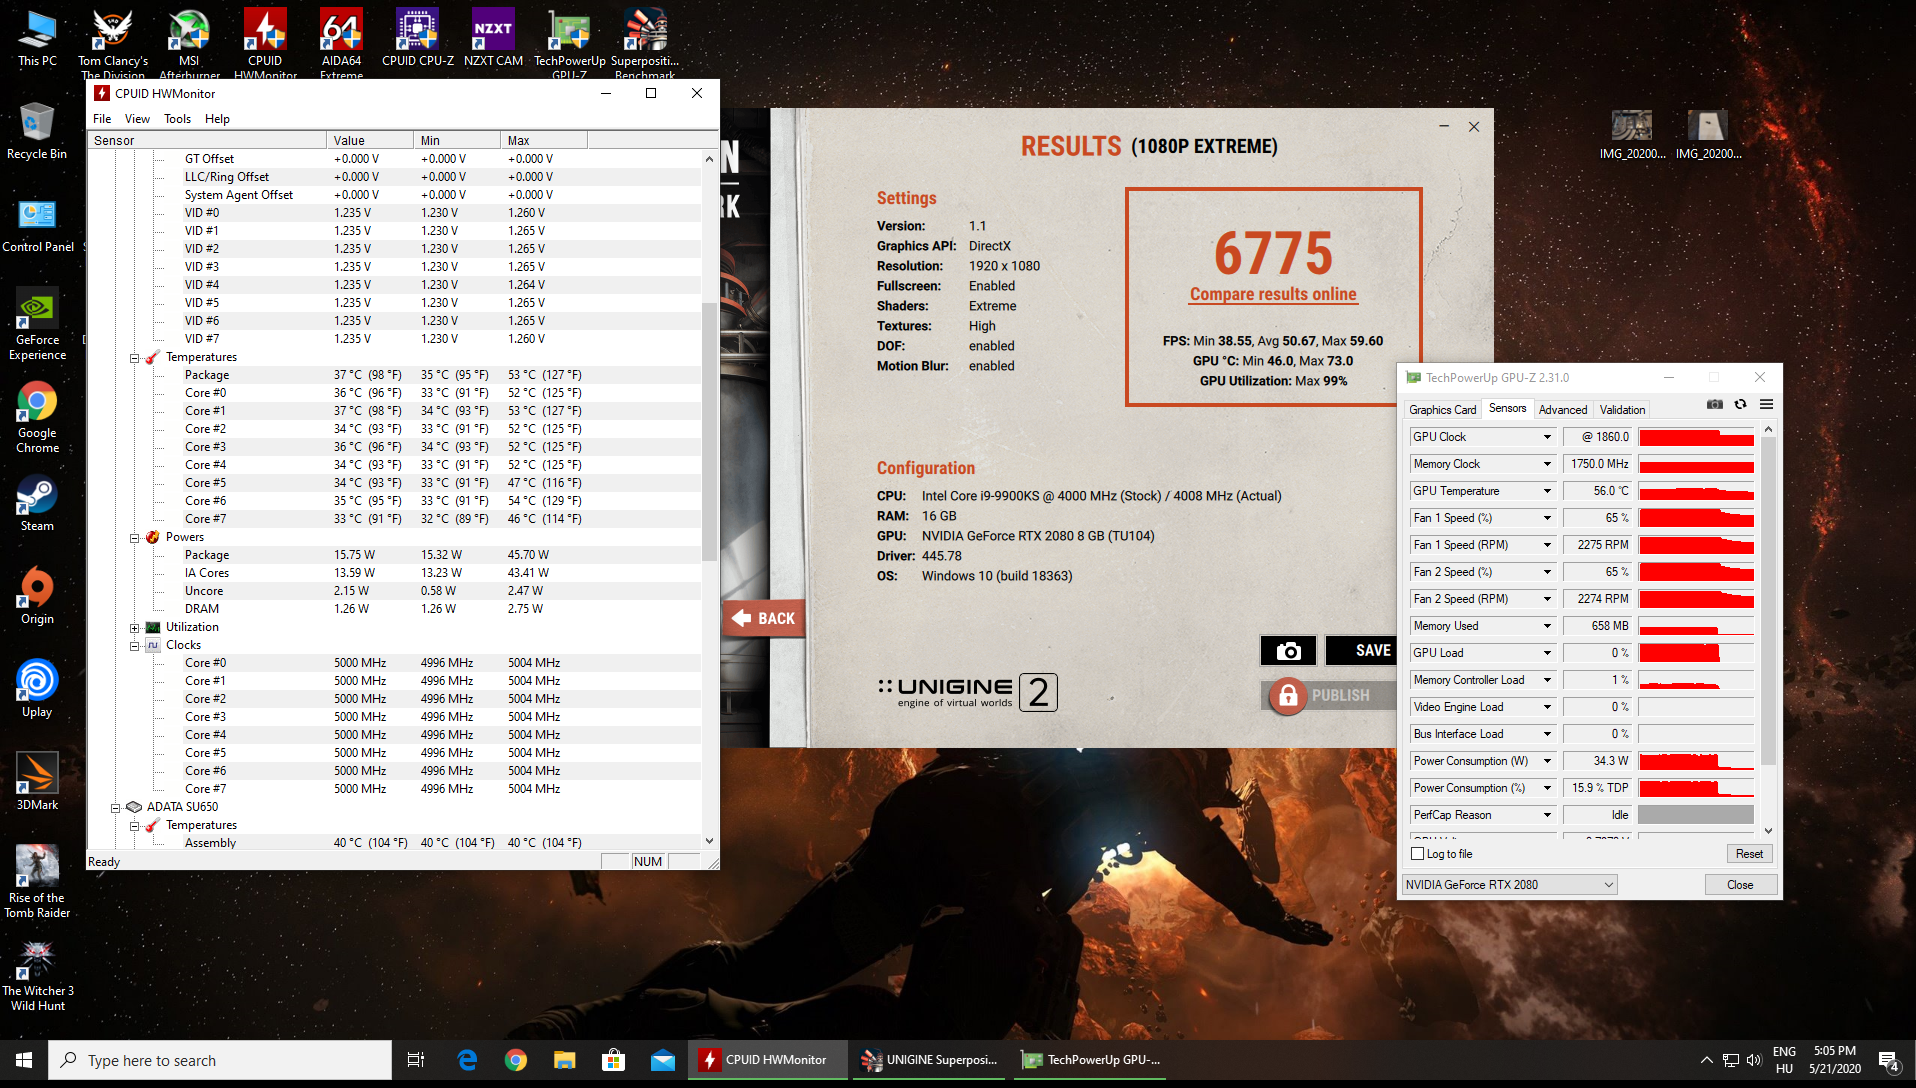
Task: Open the PerfCap Reason sensor dropdown
Action: pos(1547,815)
